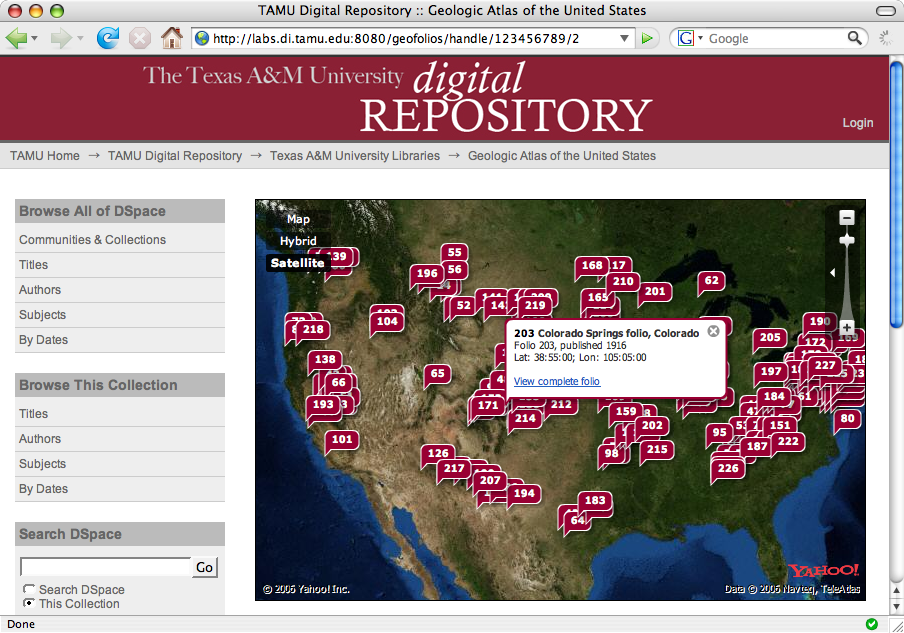Click the browser Home icon
Image resolution: width=904 pixels, height=633 pixels.
click(172, 38)
